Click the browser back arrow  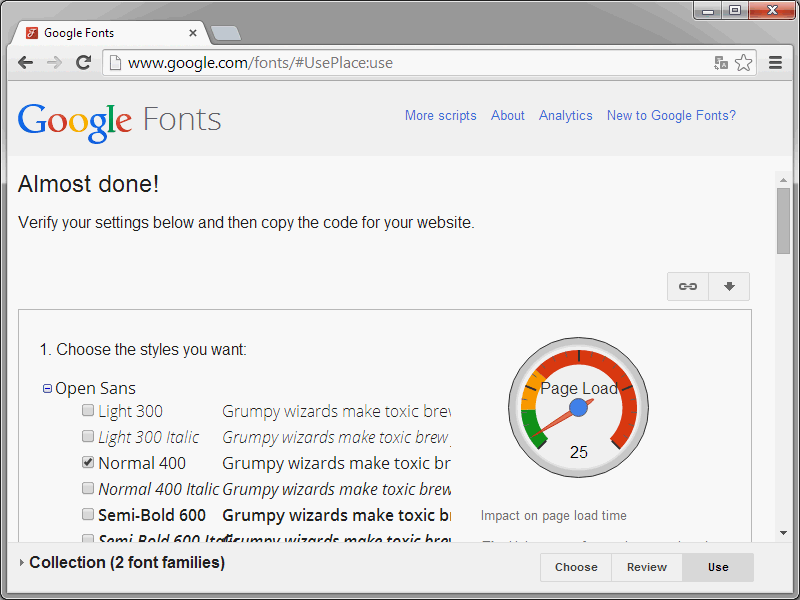(26, 63)
